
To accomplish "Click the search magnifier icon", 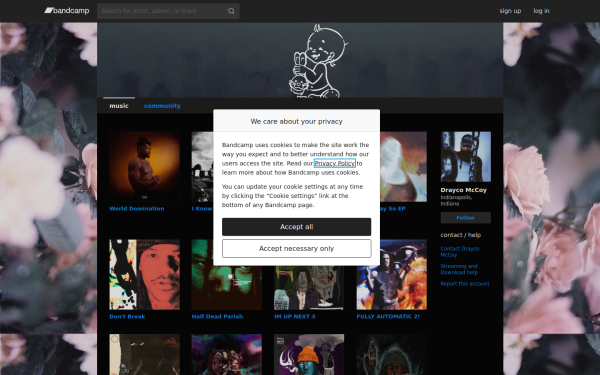I will [231, 11].
